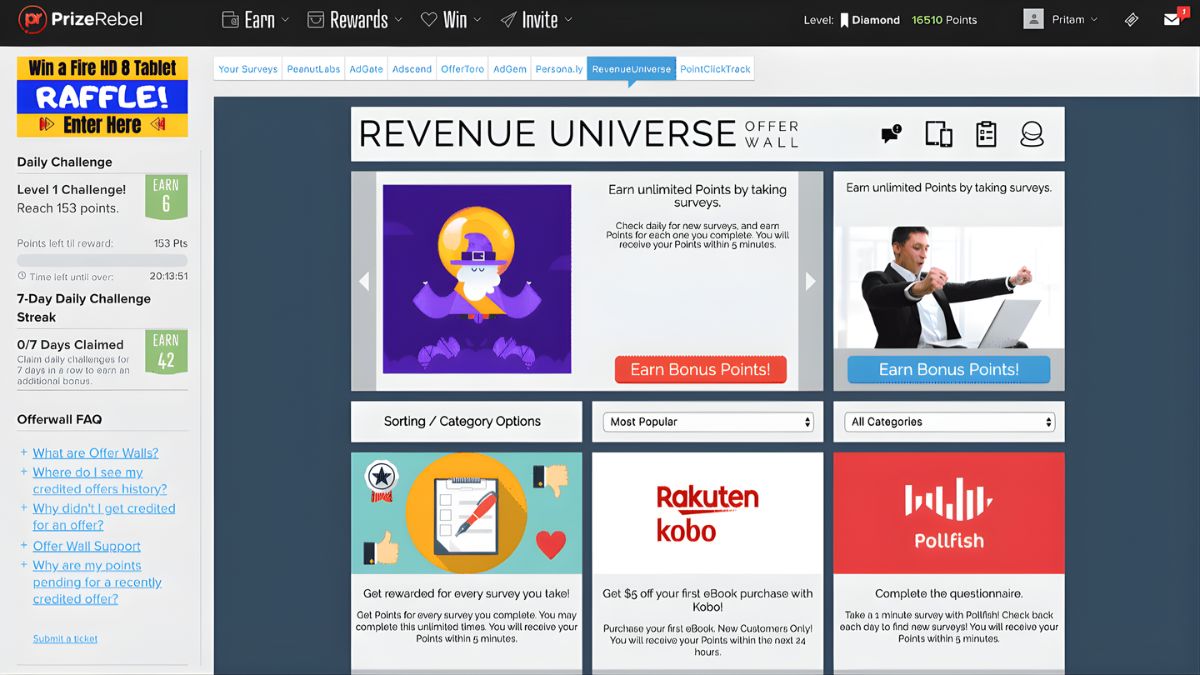Screen dimensions: 1200x675
Task: Open the ticket icon in the top navigation bar
Action: tap(1131, 19)
